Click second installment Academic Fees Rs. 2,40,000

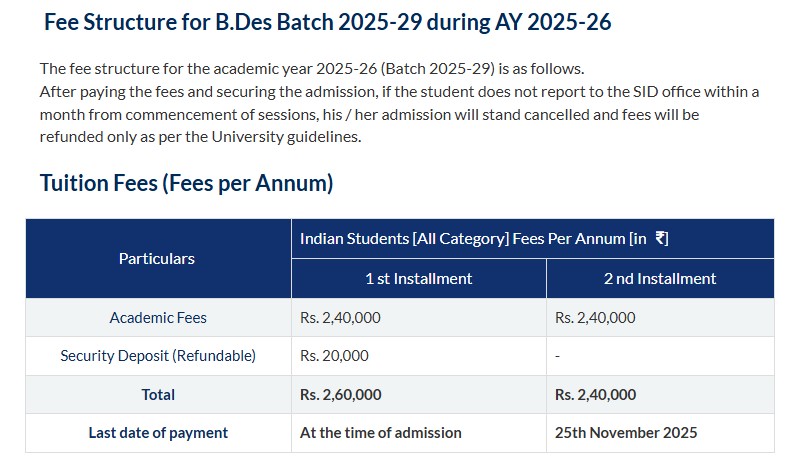[x=595, y=317]
